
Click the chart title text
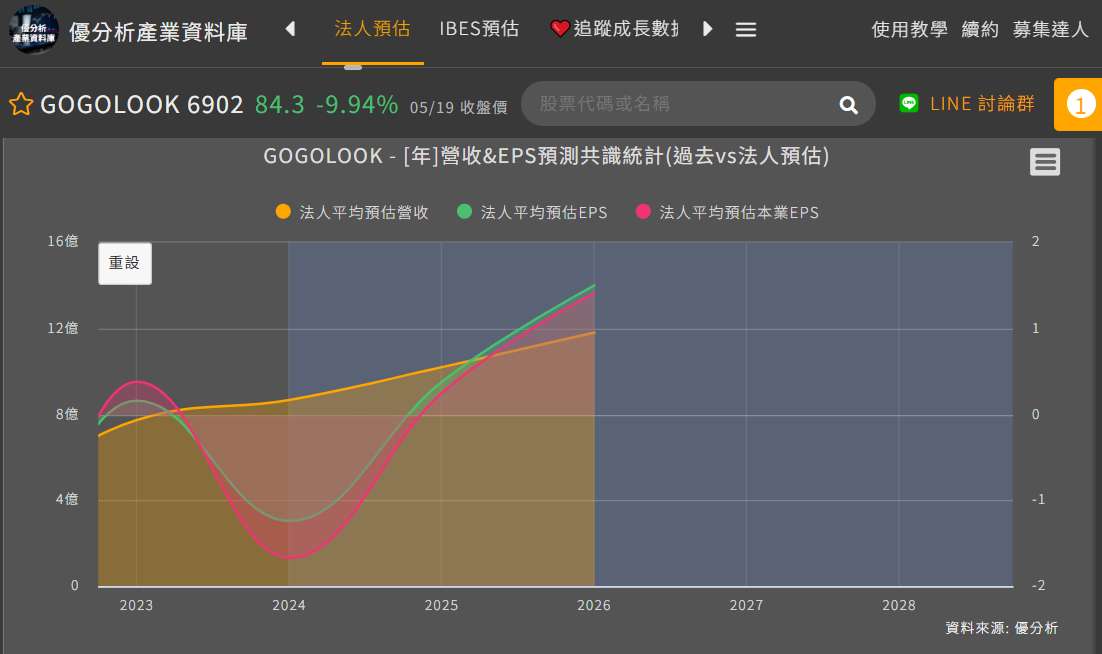point(546,156)
